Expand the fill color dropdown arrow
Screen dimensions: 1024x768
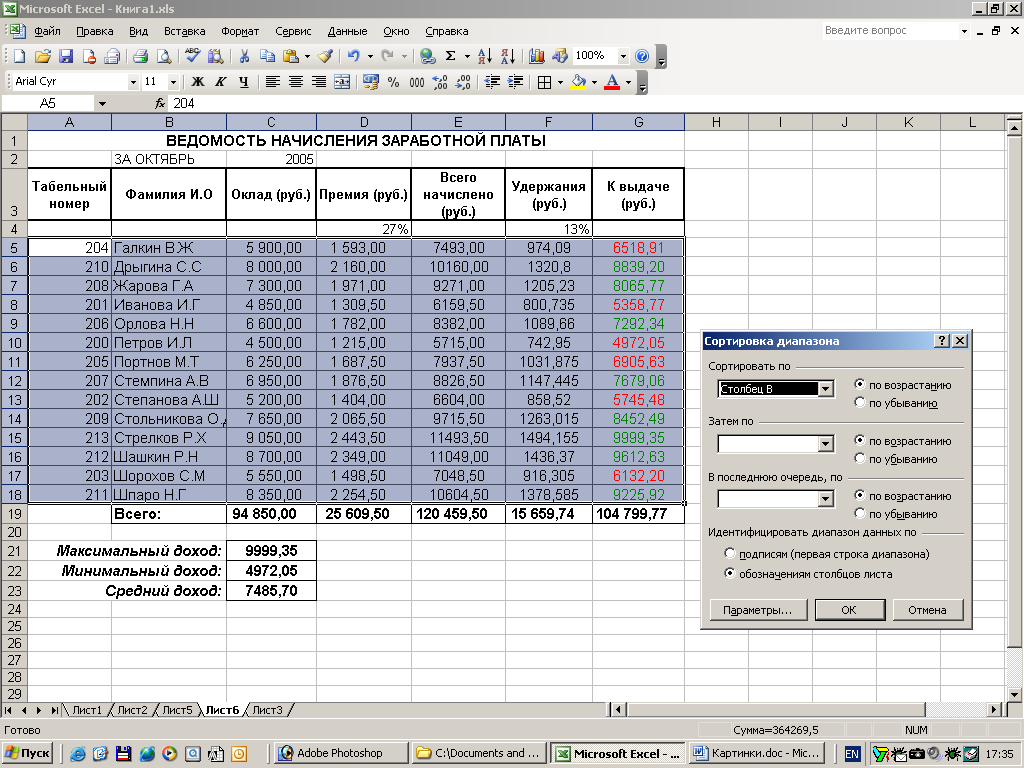594,82
